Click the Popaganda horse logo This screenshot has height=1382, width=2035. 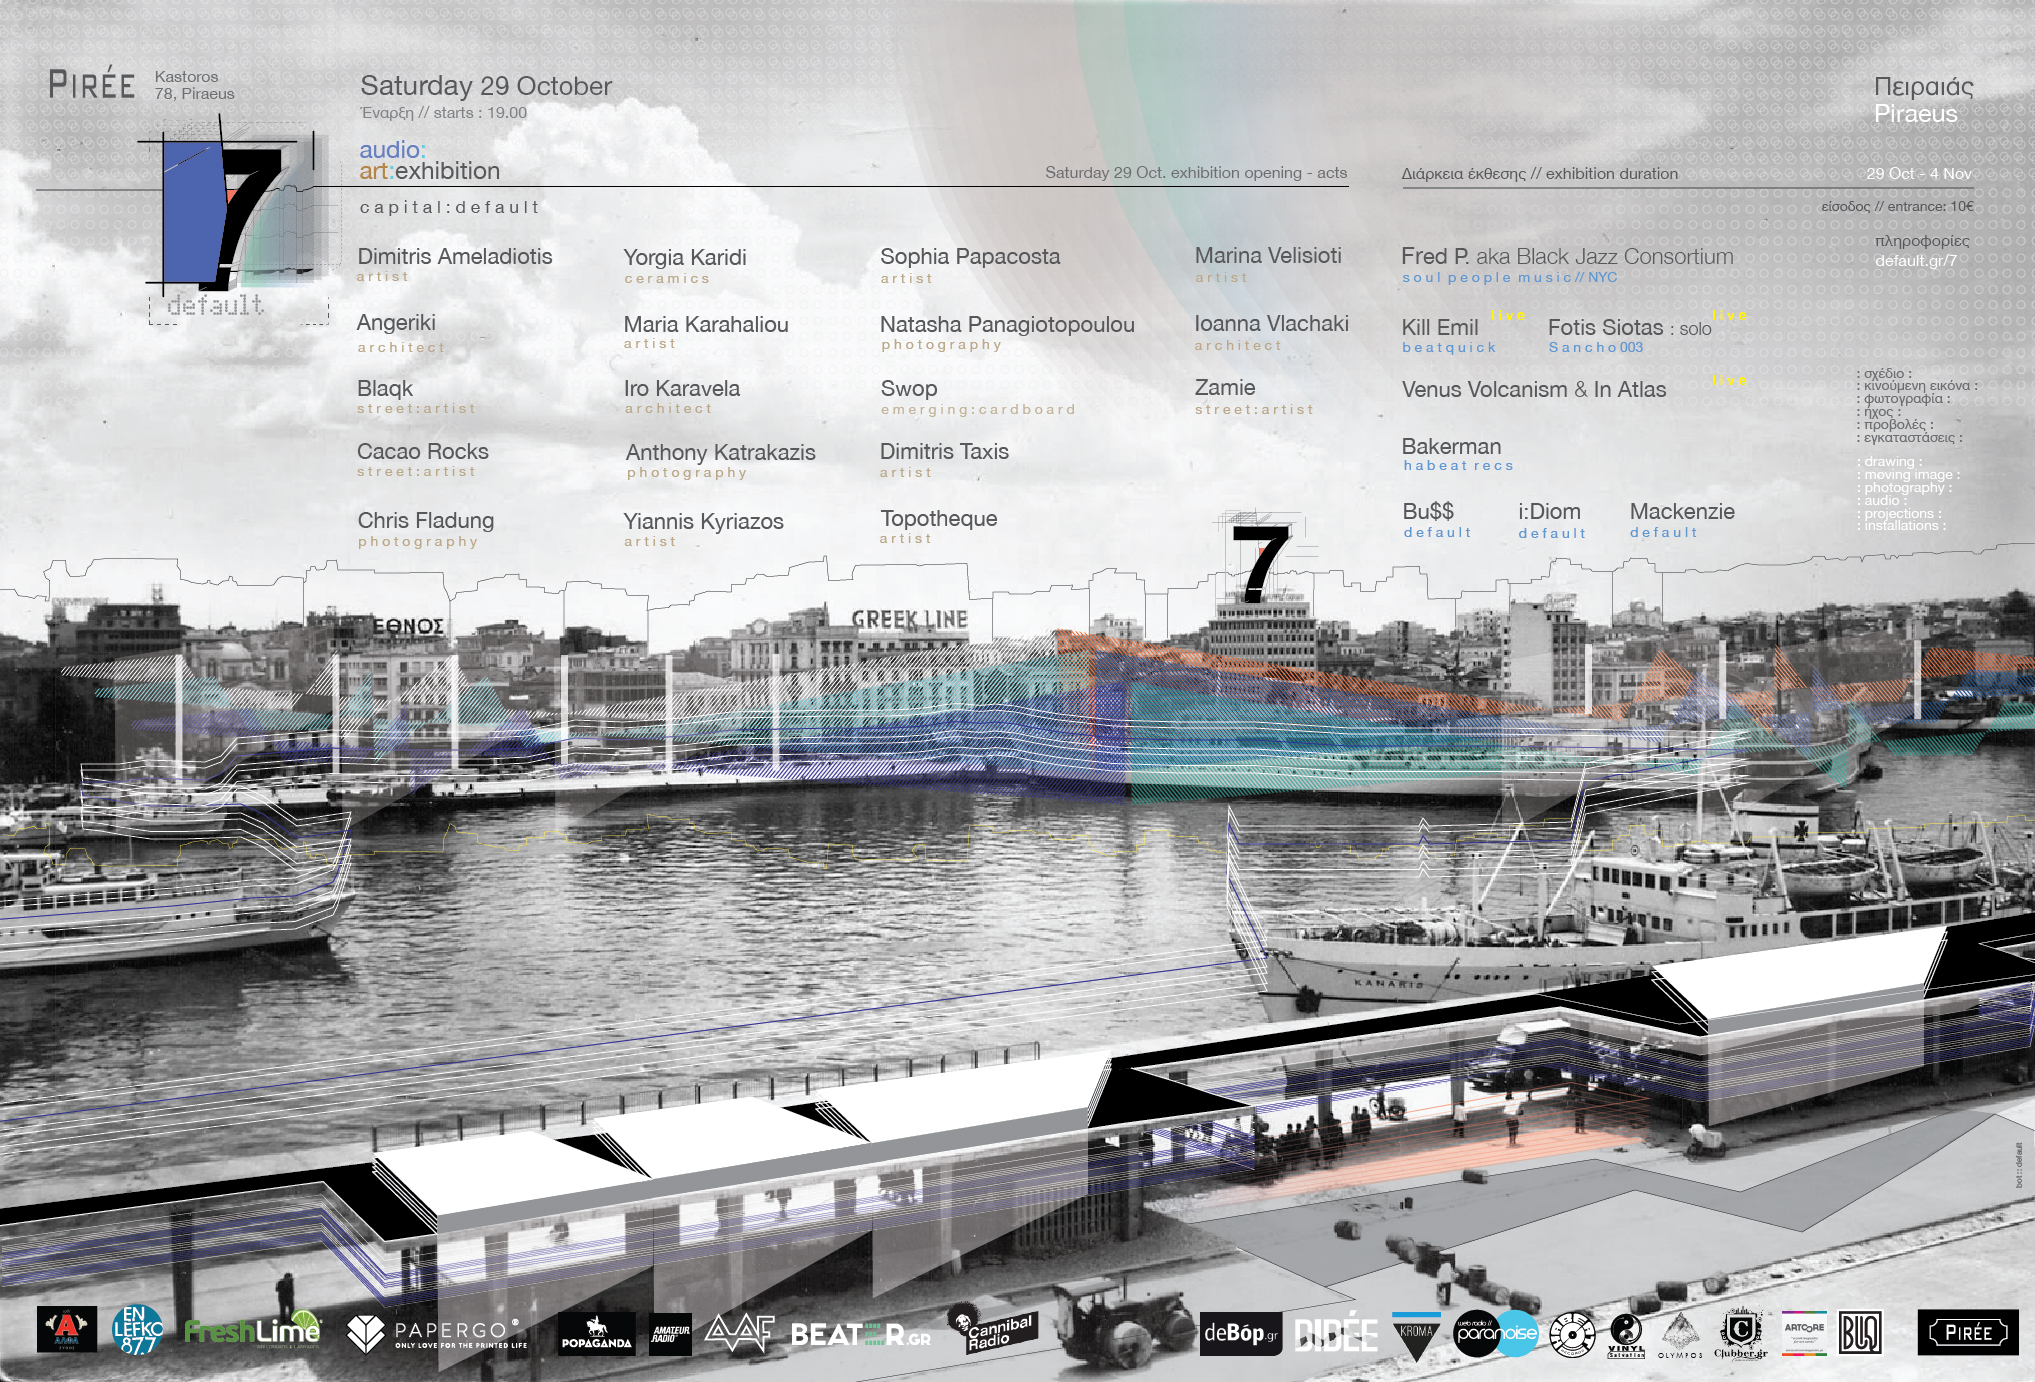pos(596,1333)
